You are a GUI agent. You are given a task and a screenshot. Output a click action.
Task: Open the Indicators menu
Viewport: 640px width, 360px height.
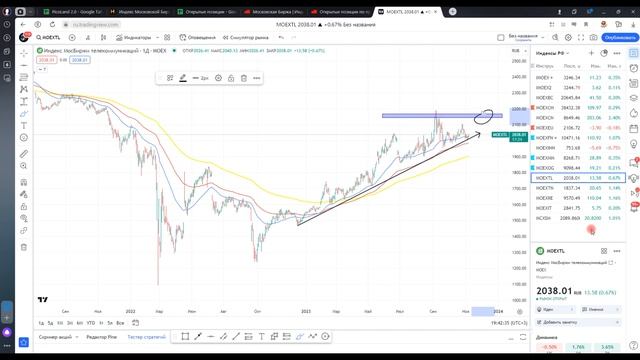[134, 38]
